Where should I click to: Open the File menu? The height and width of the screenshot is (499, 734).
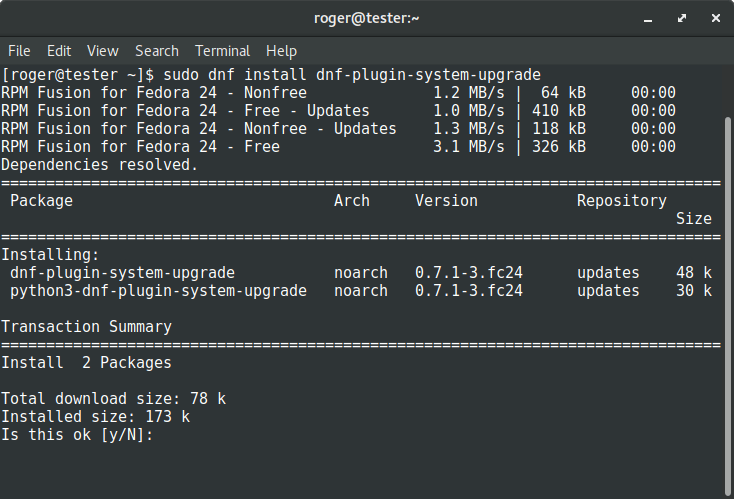click(x=19, y=51)
